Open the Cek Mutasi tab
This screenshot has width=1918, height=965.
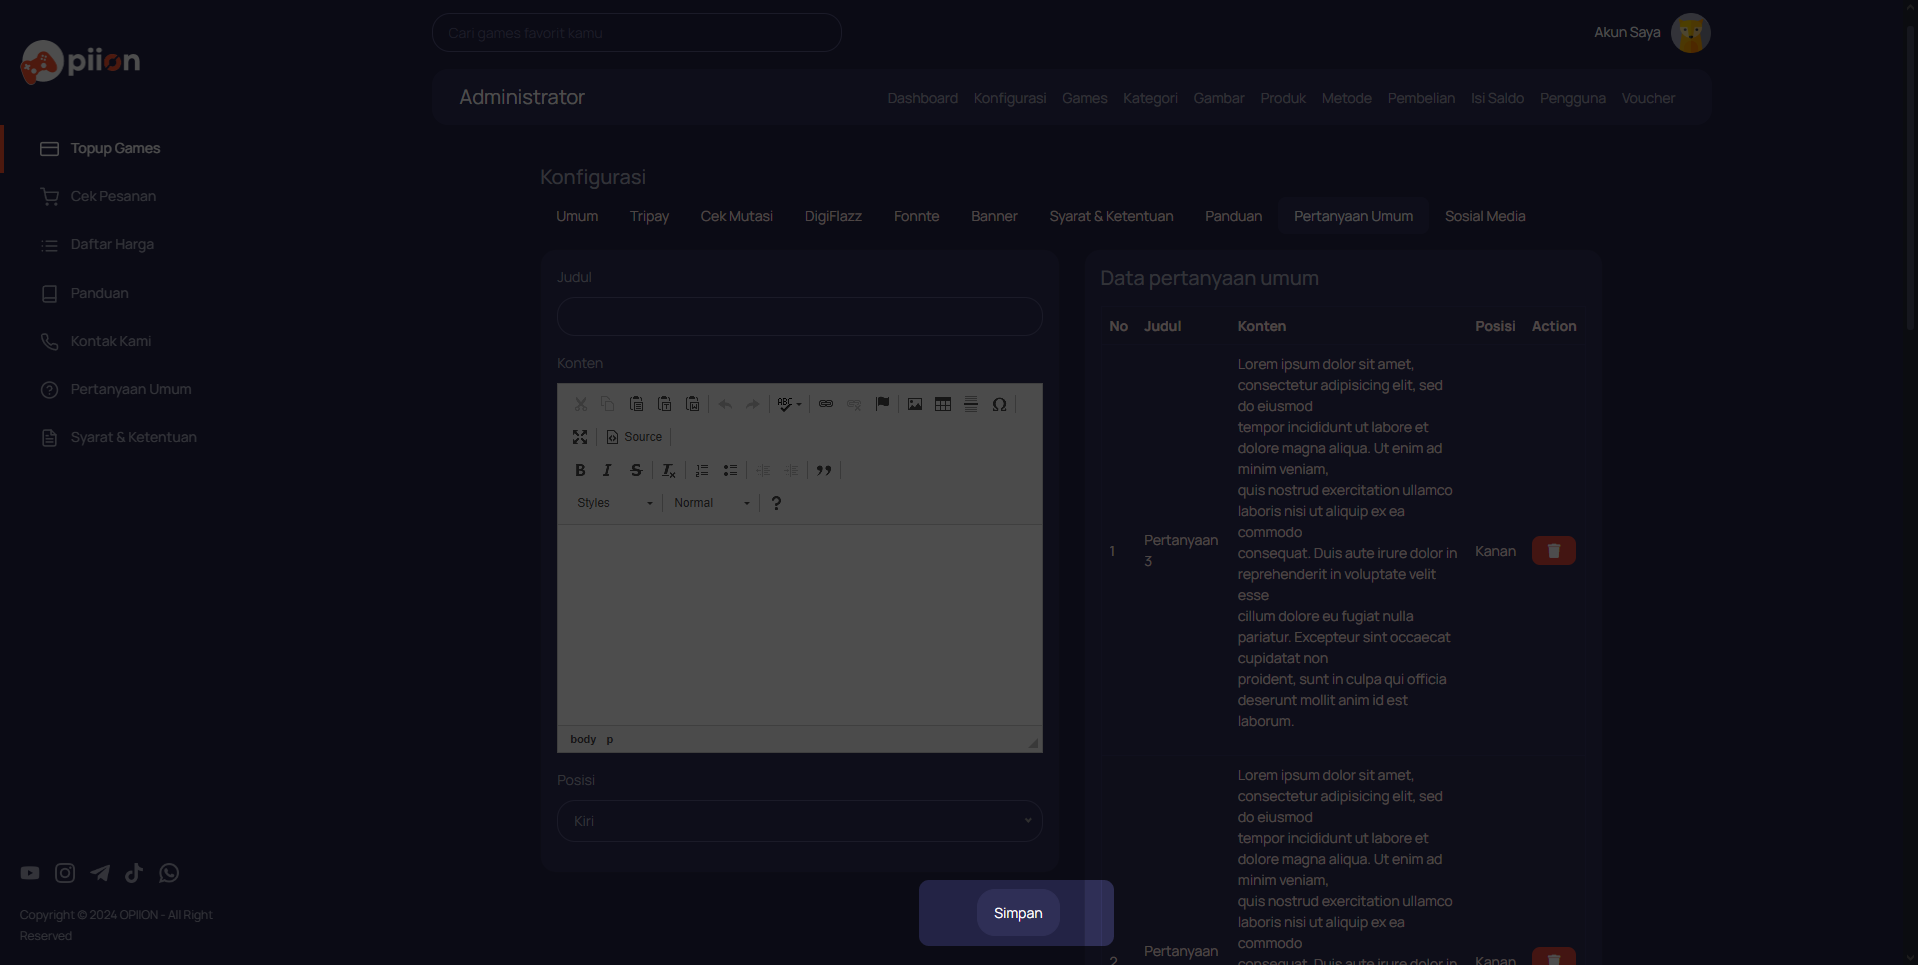pyautogui.click(x=737, y=216)
